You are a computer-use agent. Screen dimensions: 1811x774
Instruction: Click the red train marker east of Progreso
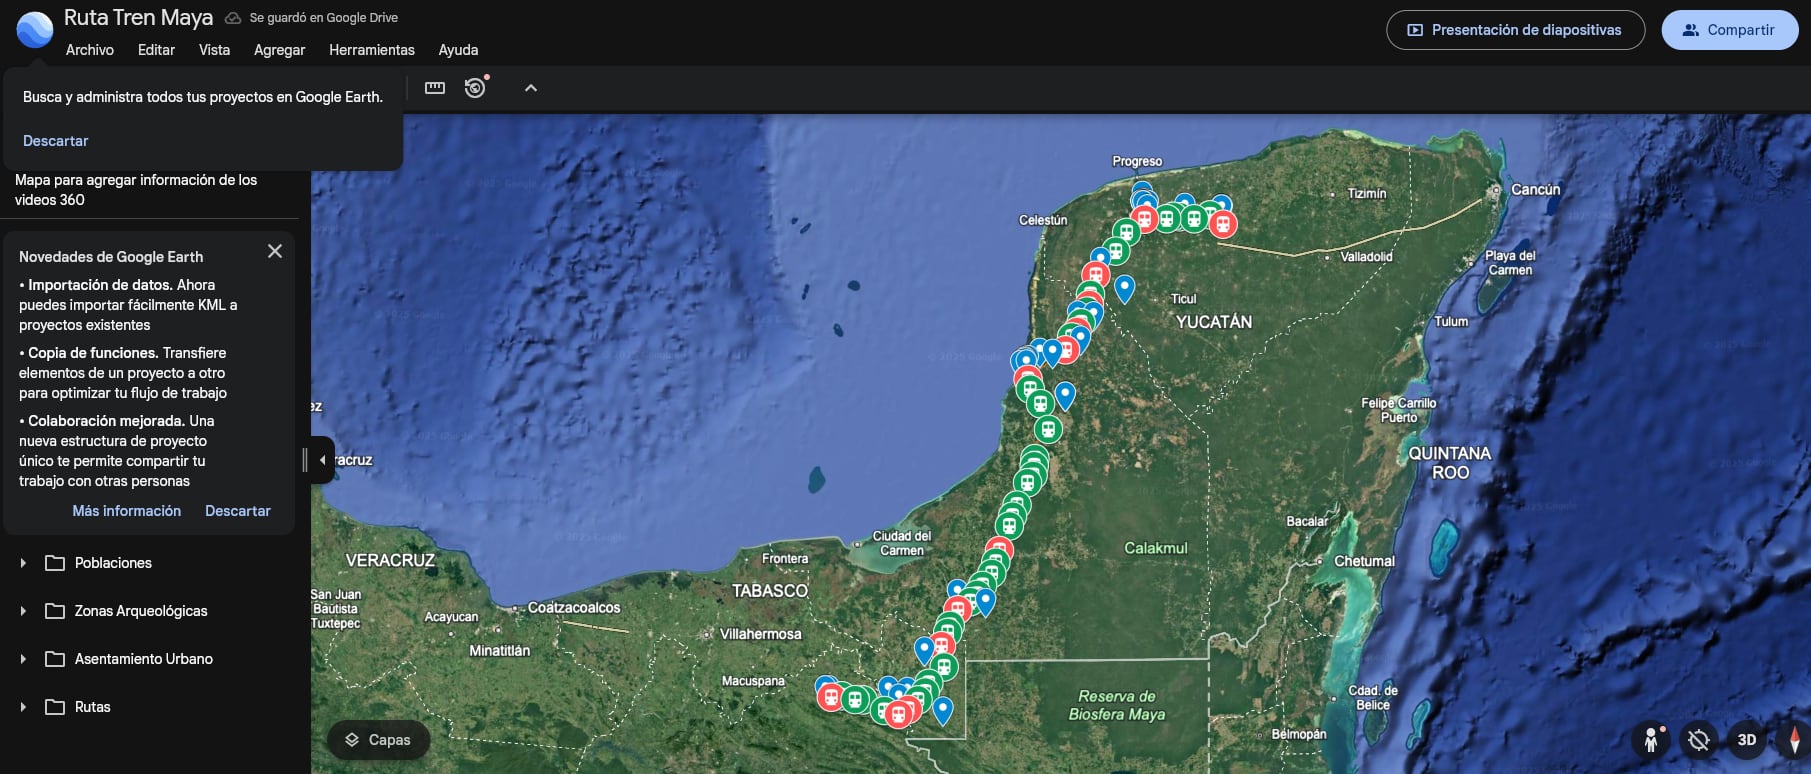(x=1222, y=224)
